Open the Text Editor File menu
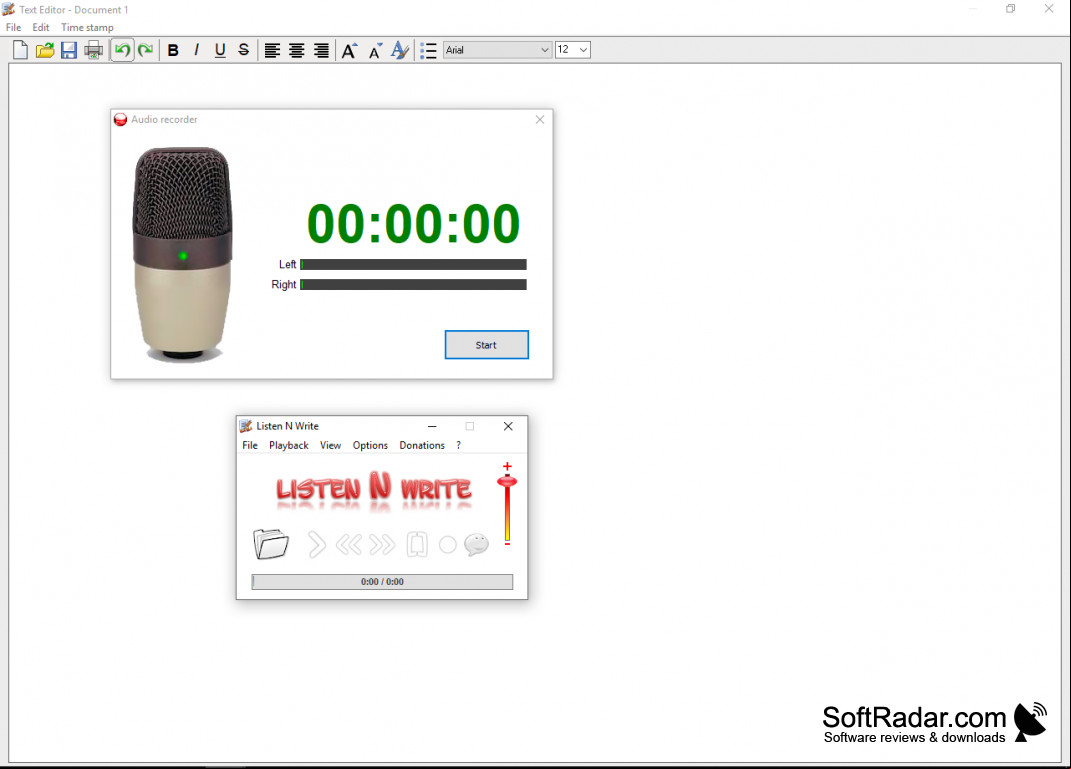Screen dimensions: 1071x769 click(14, 27)
